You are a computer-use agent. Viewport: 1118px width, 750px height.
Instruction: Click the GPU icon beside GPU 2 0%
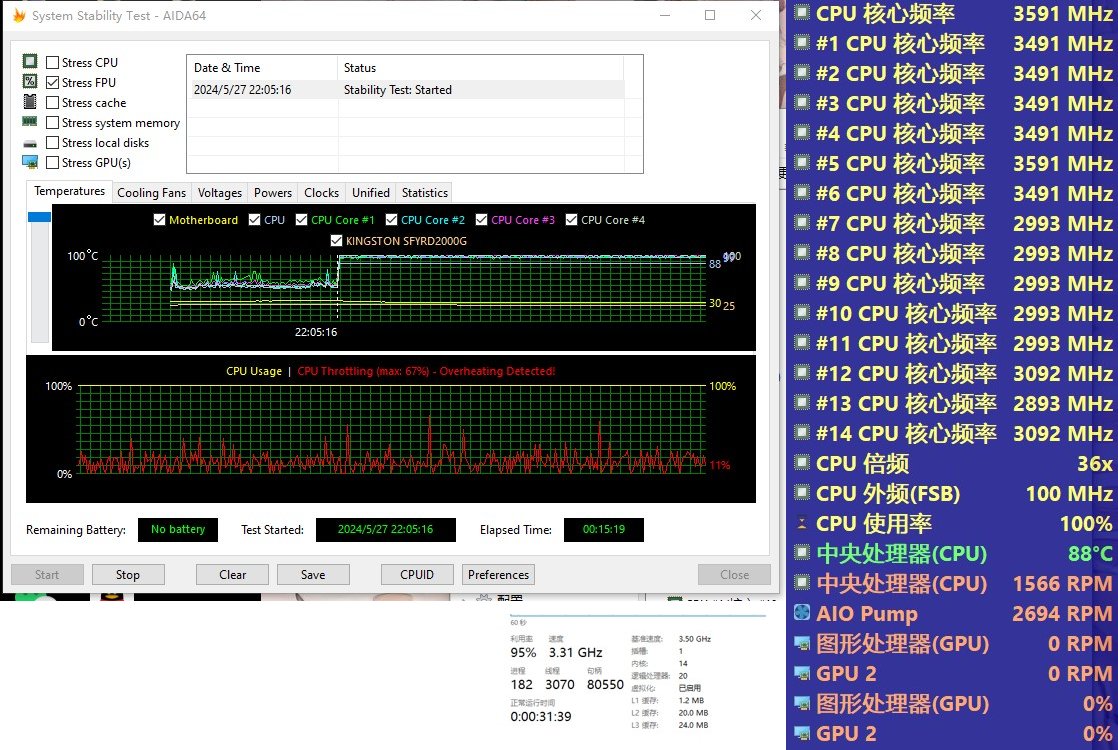[x=802, y=734]
